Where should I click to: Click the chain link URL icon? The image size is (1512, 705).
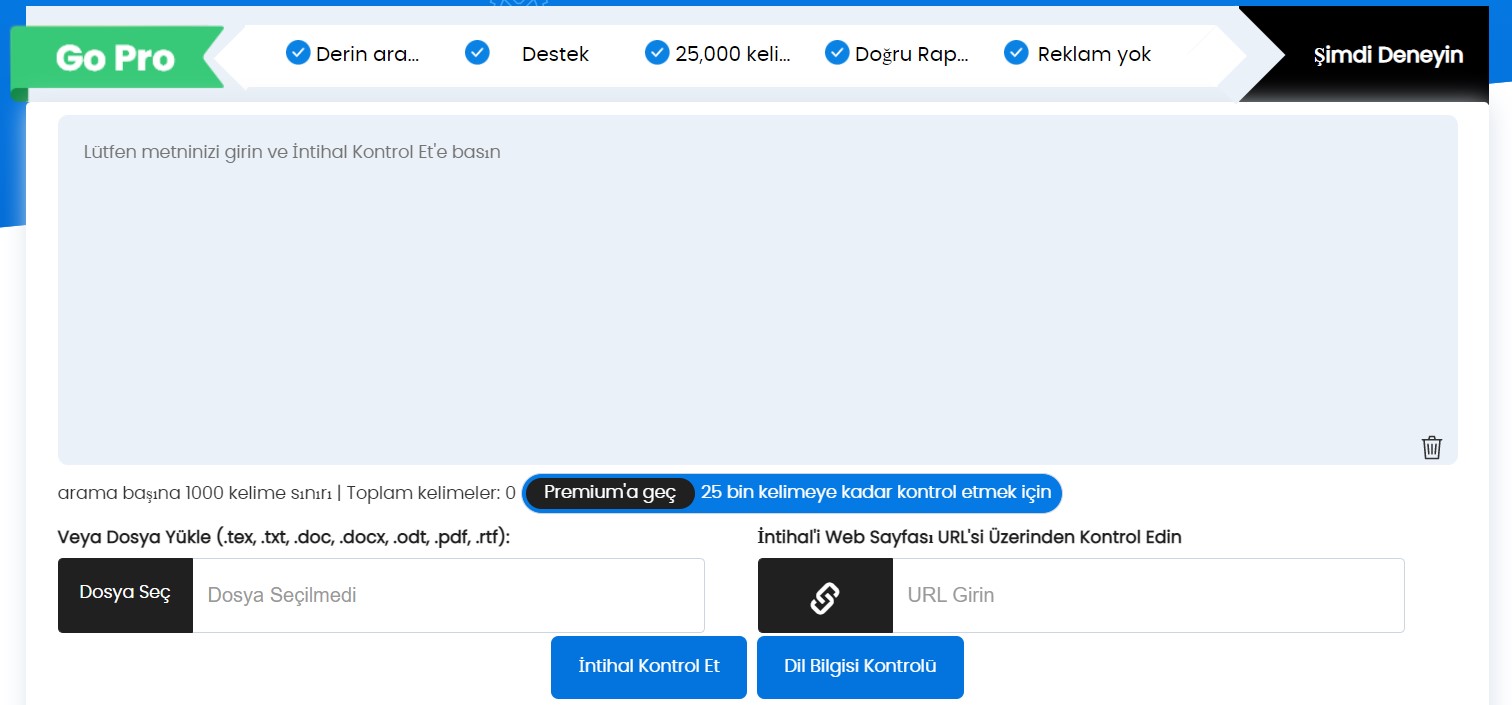(x=825, y=596)
